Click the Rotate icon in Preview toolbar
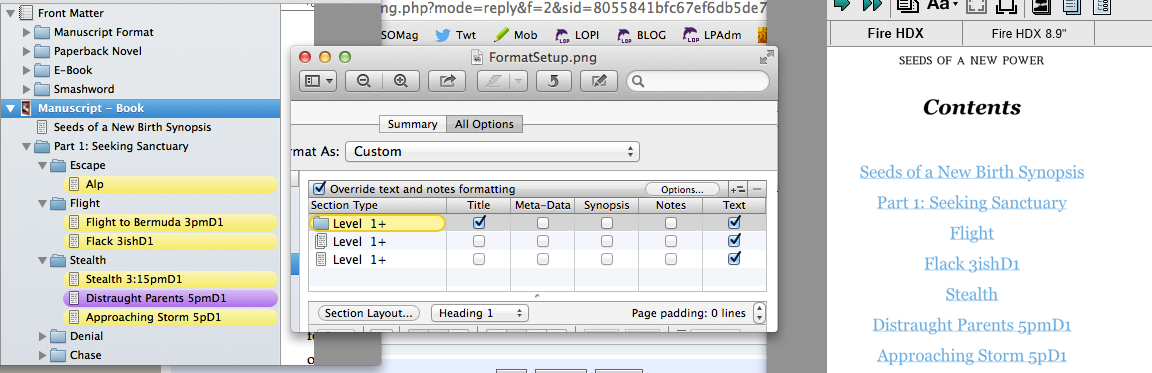Screen dimensions: 1152x373 pyautogui.click(x=554, y=82)
